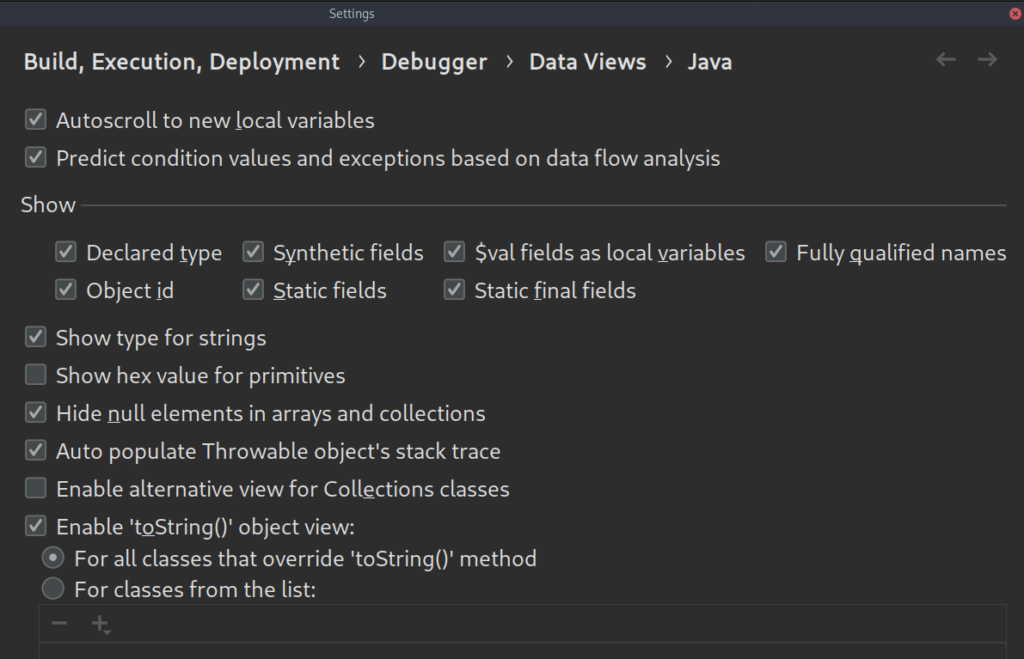Go forward with the right arrow icon
Viewport: 1024px width, 659px height.
tap(987, 60)
